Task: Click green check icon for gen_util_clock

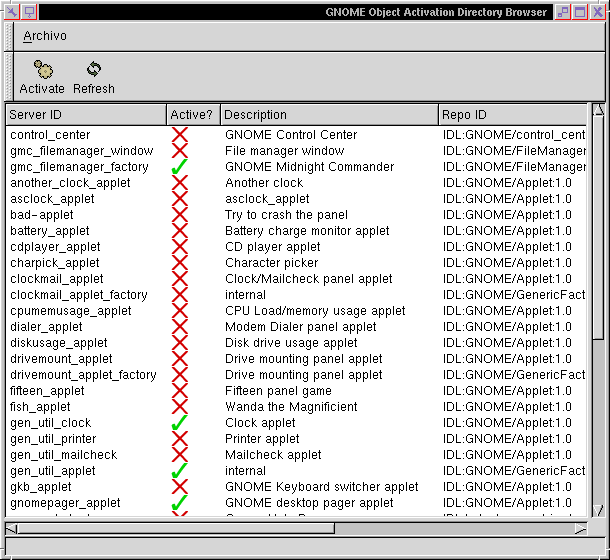Action: [x=179, y=423]
